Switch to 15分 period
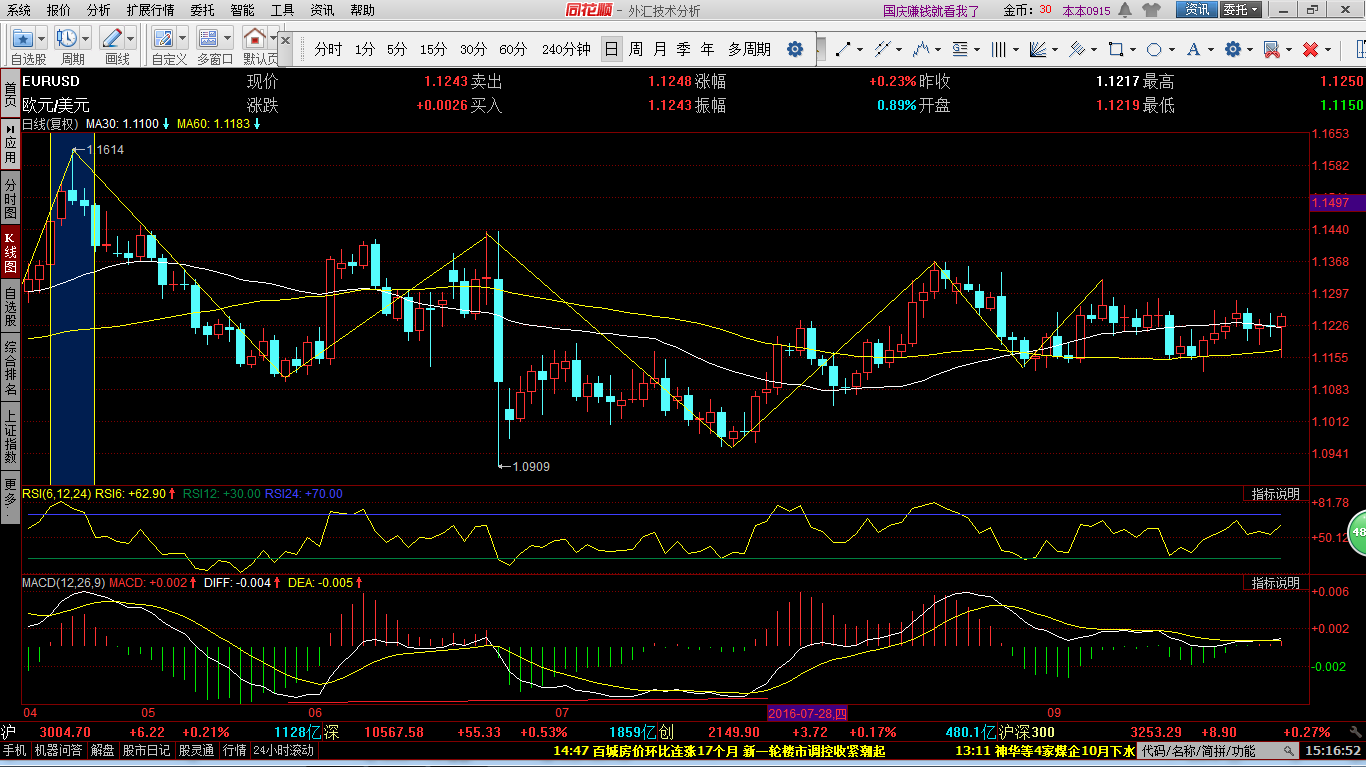This screenshot has width=1366, height=767. point(433,49)
